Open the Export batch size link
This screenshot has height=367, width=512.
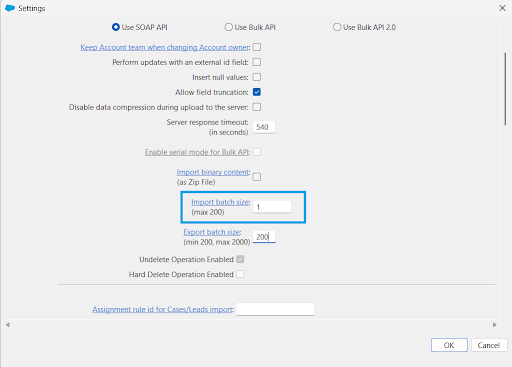tap(212, 232)
